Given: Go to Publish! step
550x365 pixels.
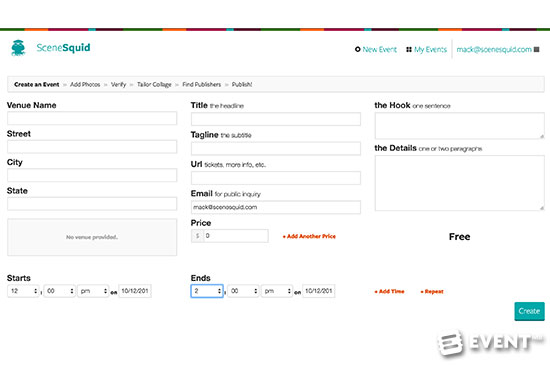Looking at the screenshot, I should pos(242,85).
